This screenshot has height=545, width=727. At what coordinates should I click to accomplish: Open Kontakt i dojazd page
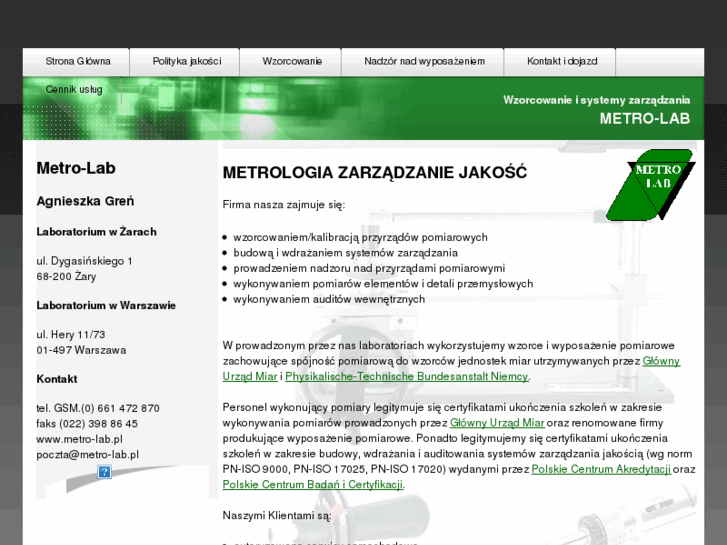560,62
